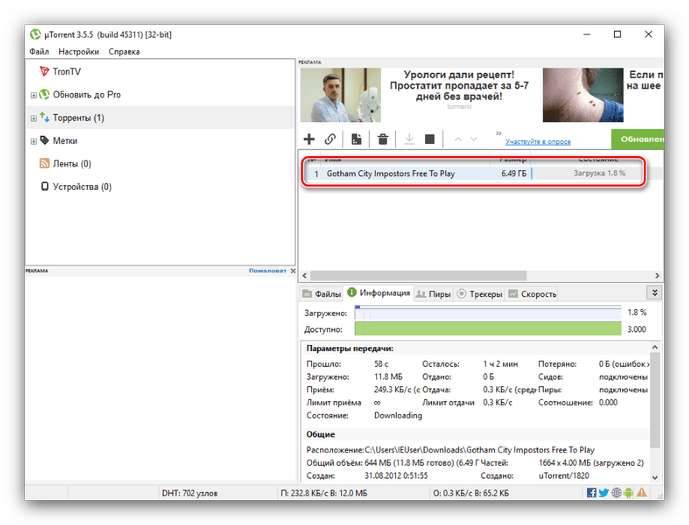
Task: Collapse details pane with double-chevron button
Action: pyautogui.click(x=654, y=293)
